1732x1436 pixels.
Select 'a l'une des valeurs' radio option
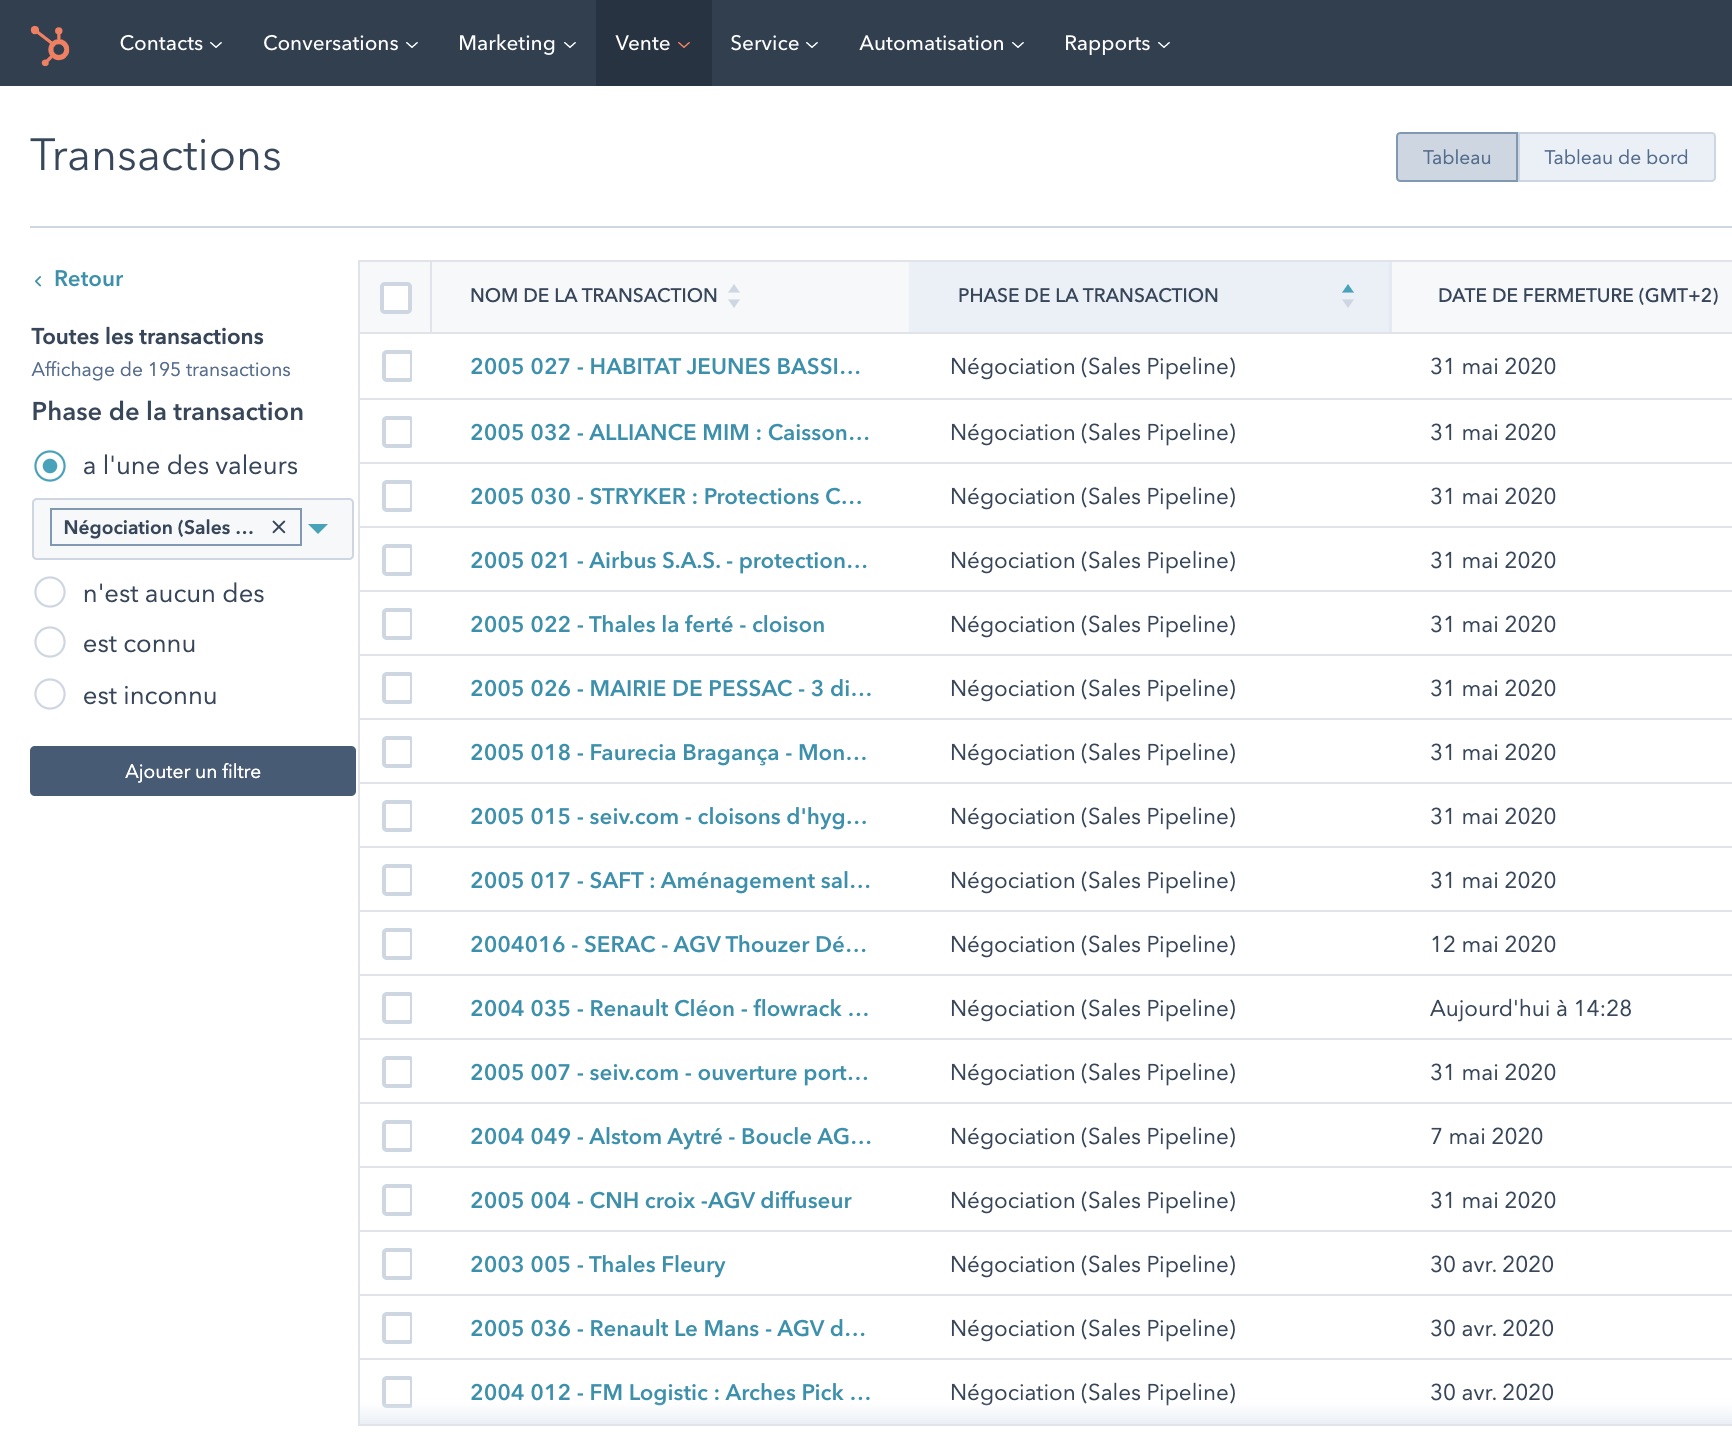coord(50,466)
